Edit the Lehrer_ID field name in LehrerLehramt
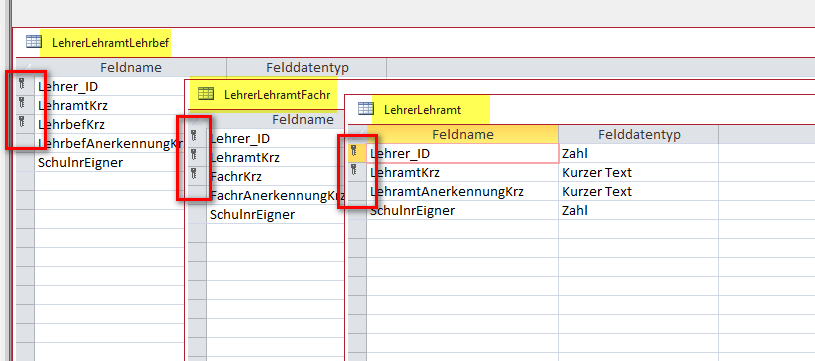The image size is (815, 361). point(463,153)
